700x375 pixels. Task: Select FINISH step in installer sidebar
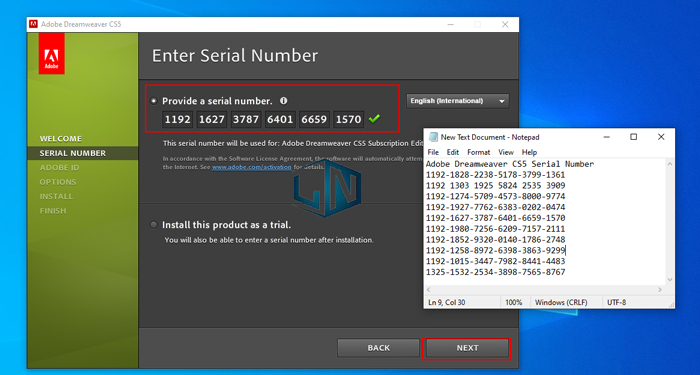[53, 210]
